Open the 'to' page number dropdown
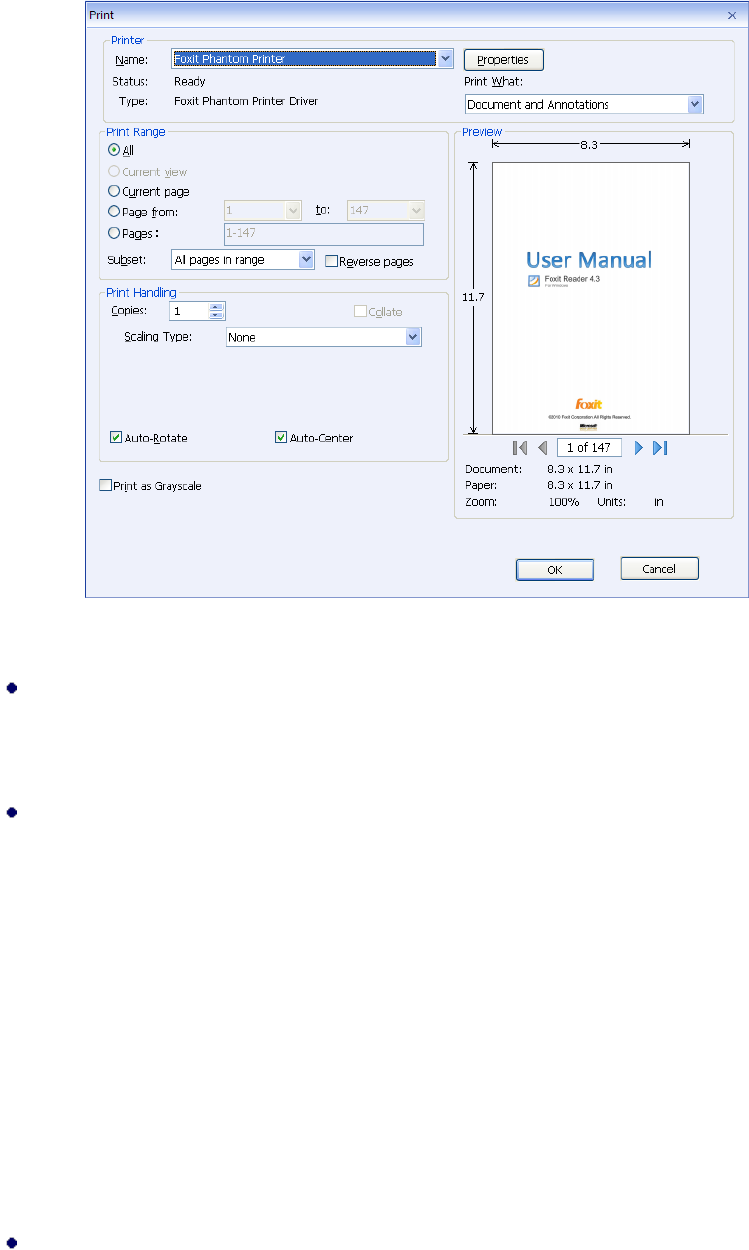The image size is (749, 1250). (417, 211)
